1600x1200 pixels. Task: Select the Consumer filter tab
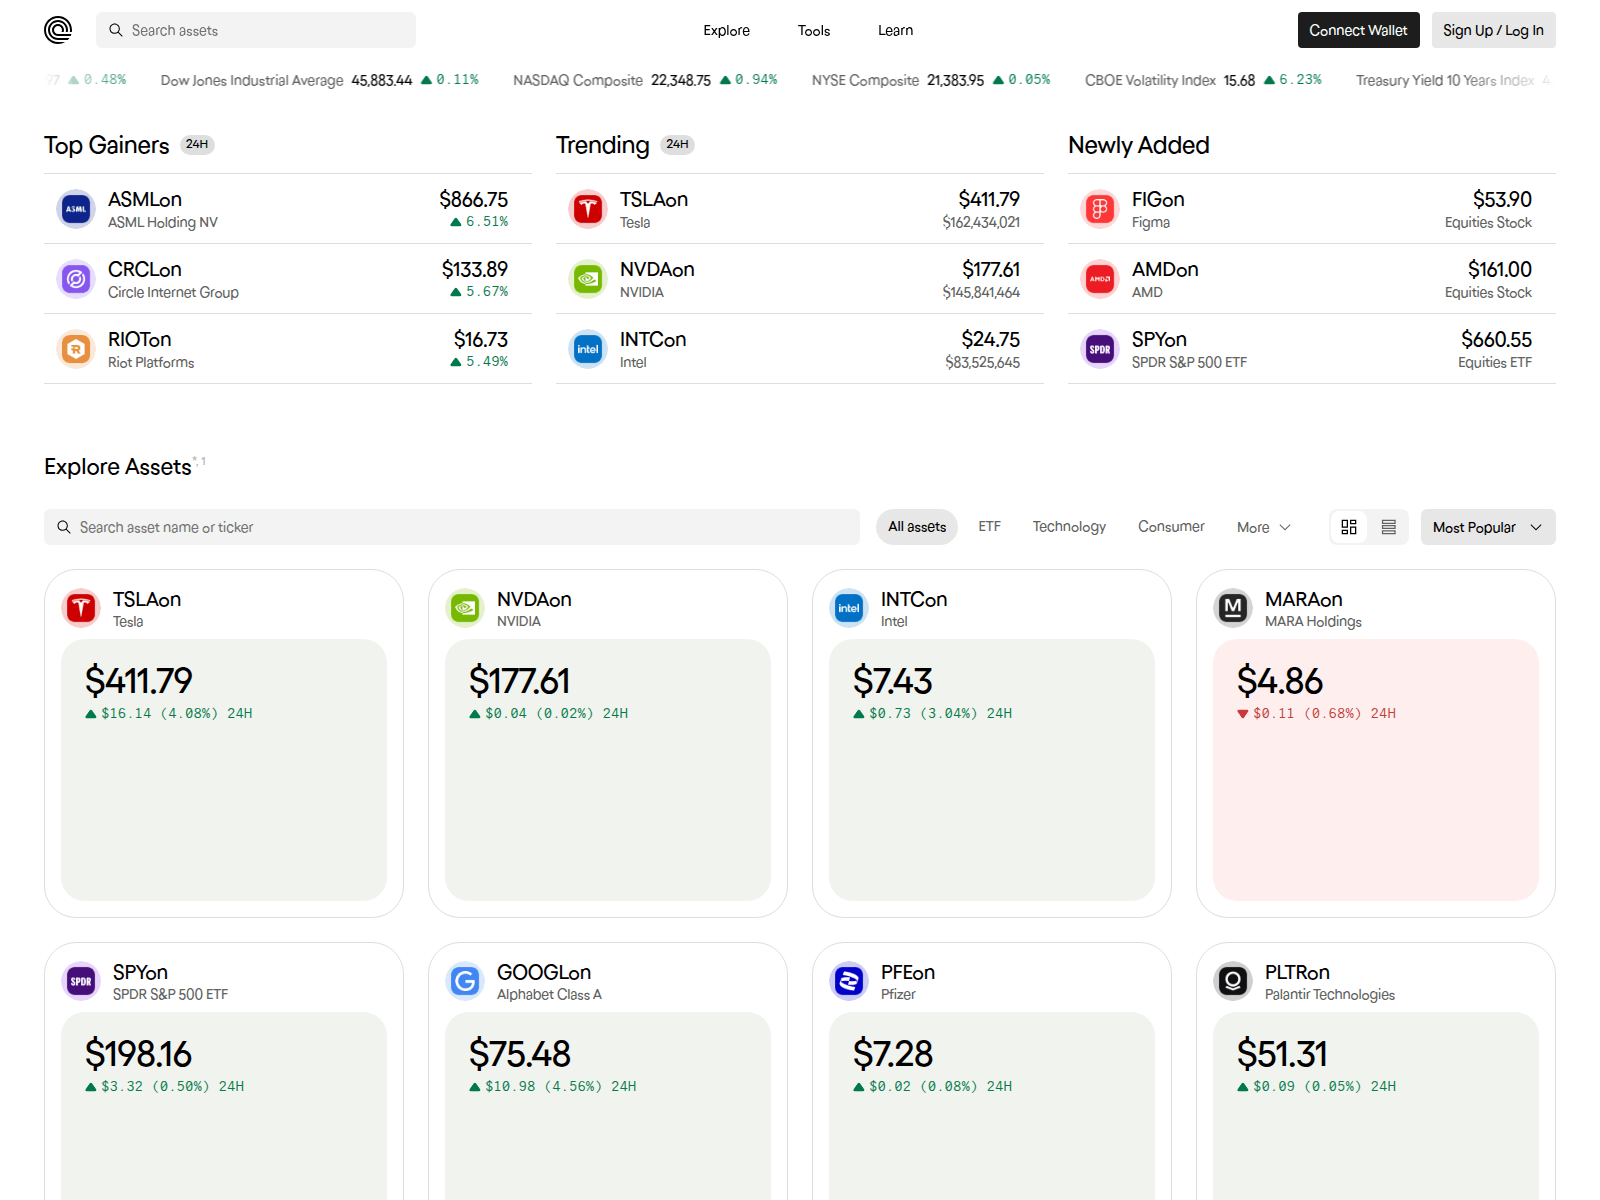(1171, 527)
